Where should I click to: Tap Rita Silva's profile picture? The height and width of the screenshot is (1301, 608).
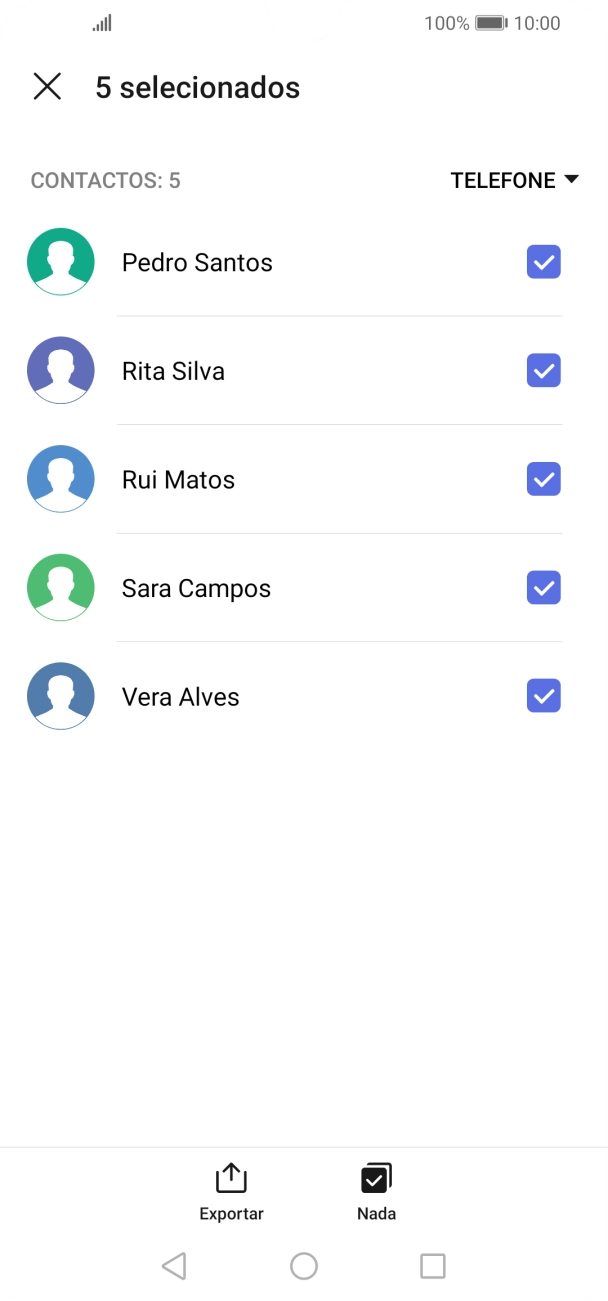(60, 370)
